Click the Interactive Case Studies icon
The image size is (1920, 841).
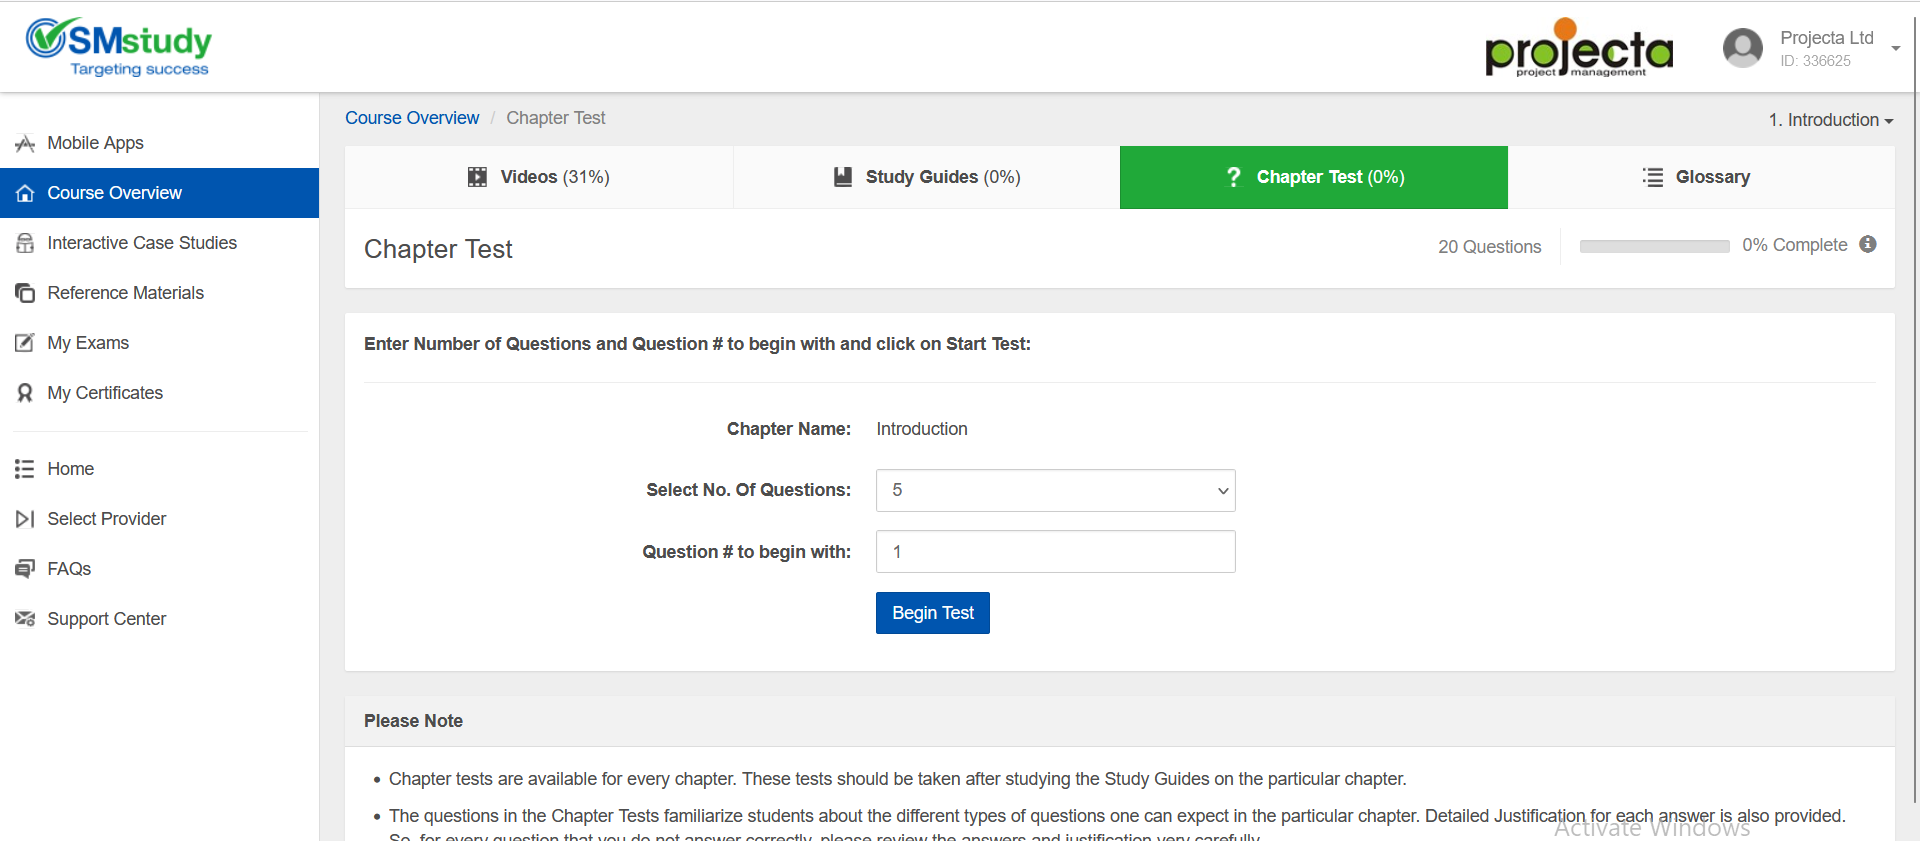coord(25,243)
